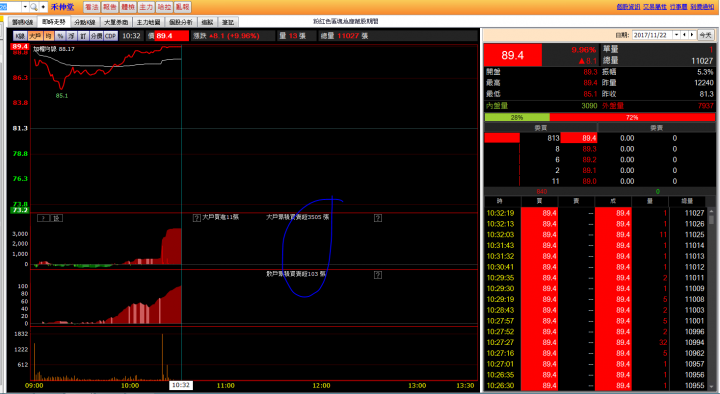Click the 28% inner volume green bar

pos(517,118)
